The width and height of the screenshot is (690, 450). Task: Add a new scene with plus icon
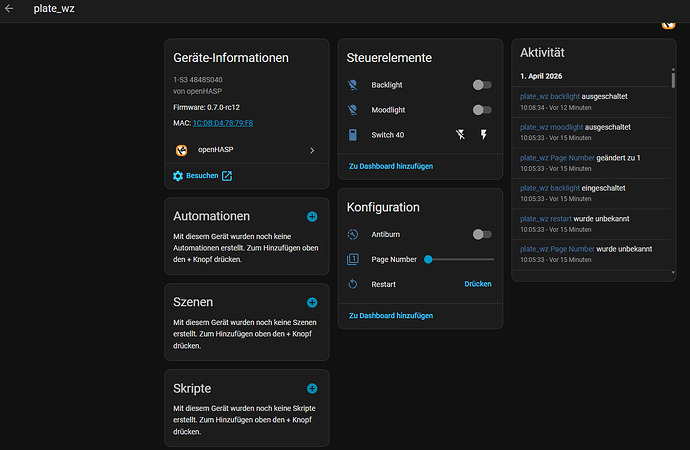pos(312,303)
